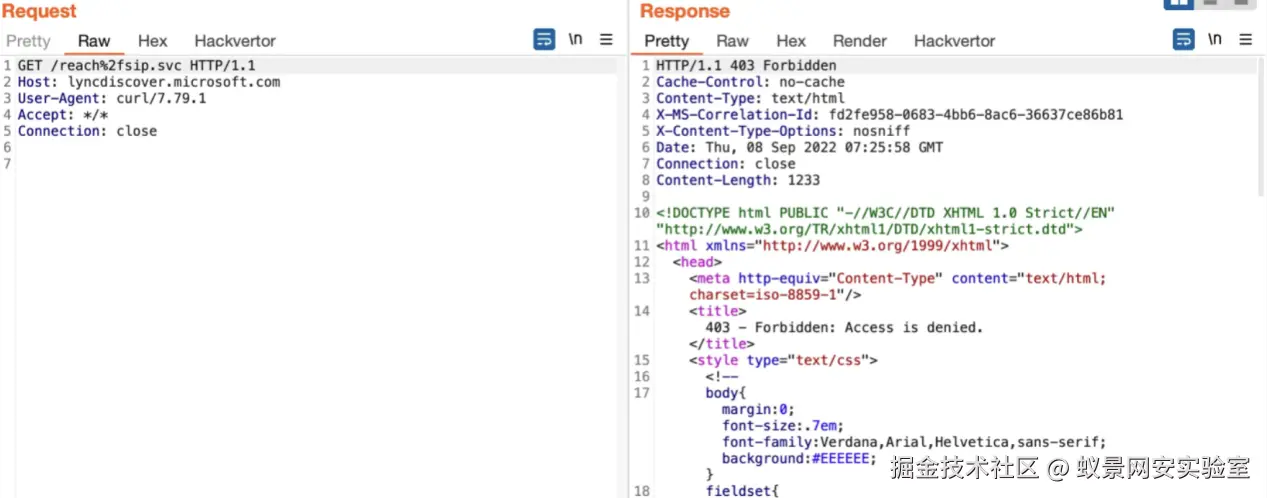Click the 'Content-Length: 1233' header
This screenshot has width=1267, height=498.
click(x=738, y=180)
